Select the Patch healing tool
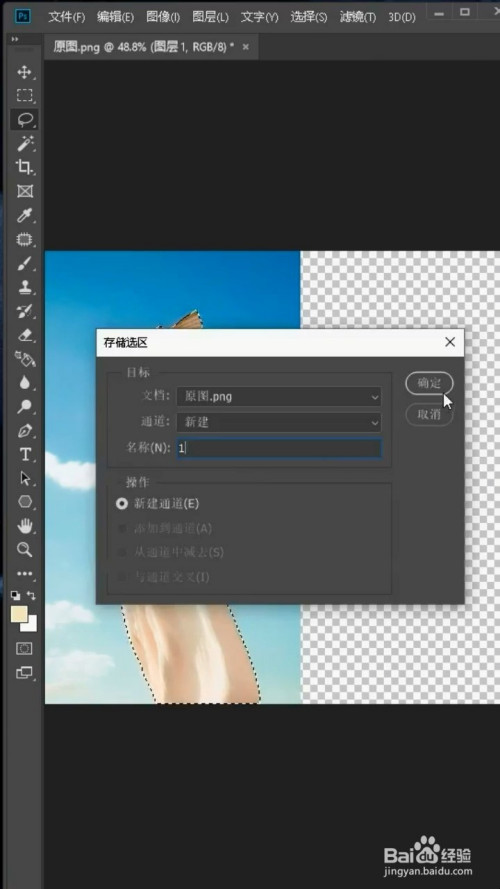 point(24,239)
